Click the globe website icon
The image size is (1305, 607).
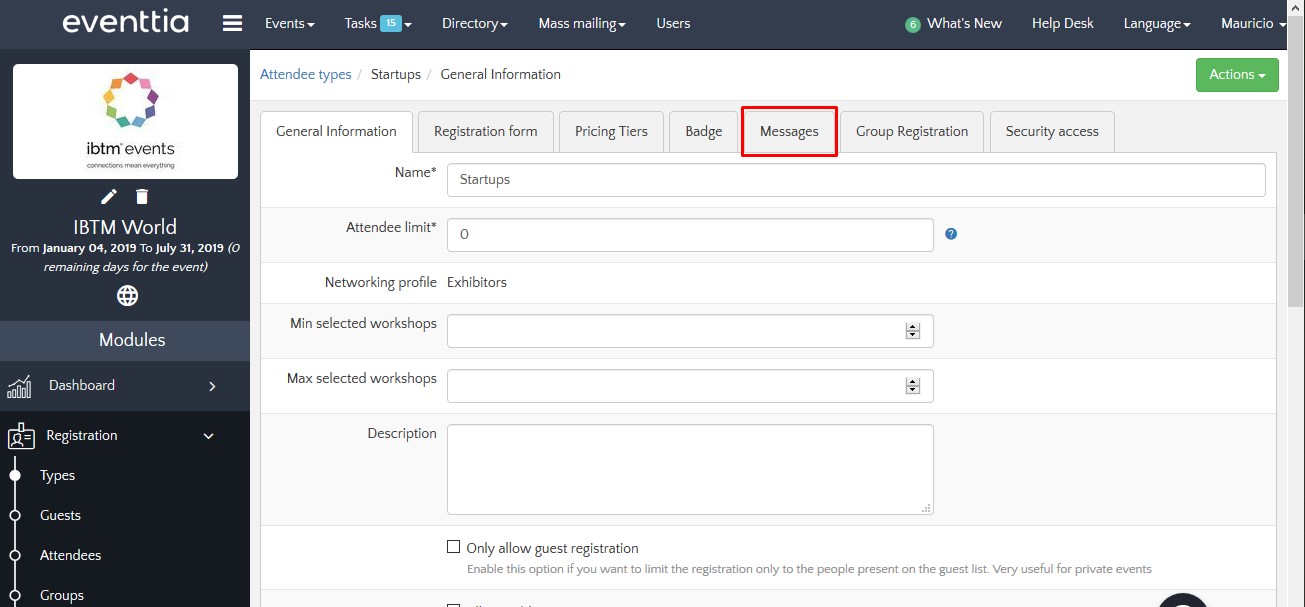(x=127, y=296)
